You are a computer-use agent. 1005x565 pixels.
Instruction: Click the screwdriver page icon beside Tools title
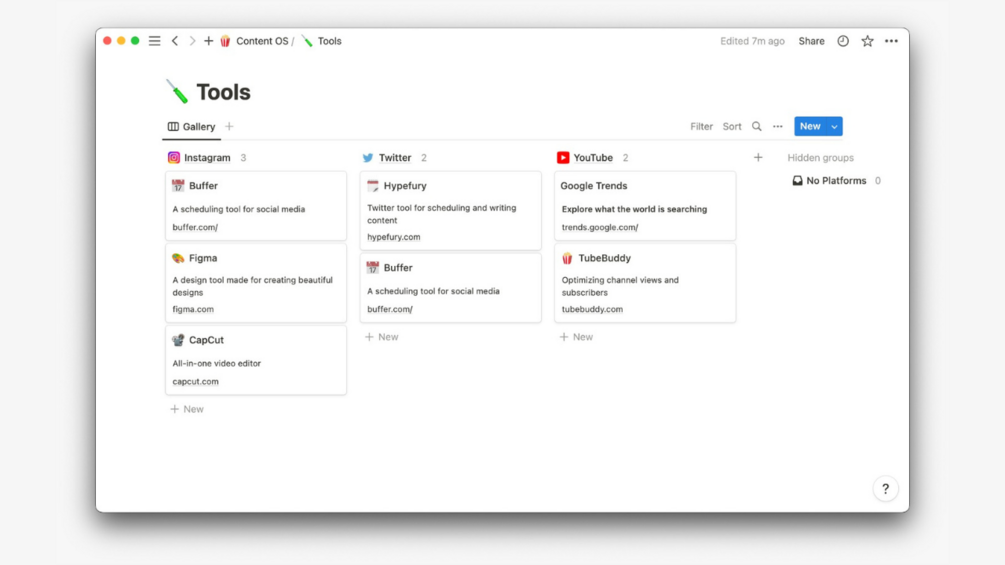click(x=177, y=92)
